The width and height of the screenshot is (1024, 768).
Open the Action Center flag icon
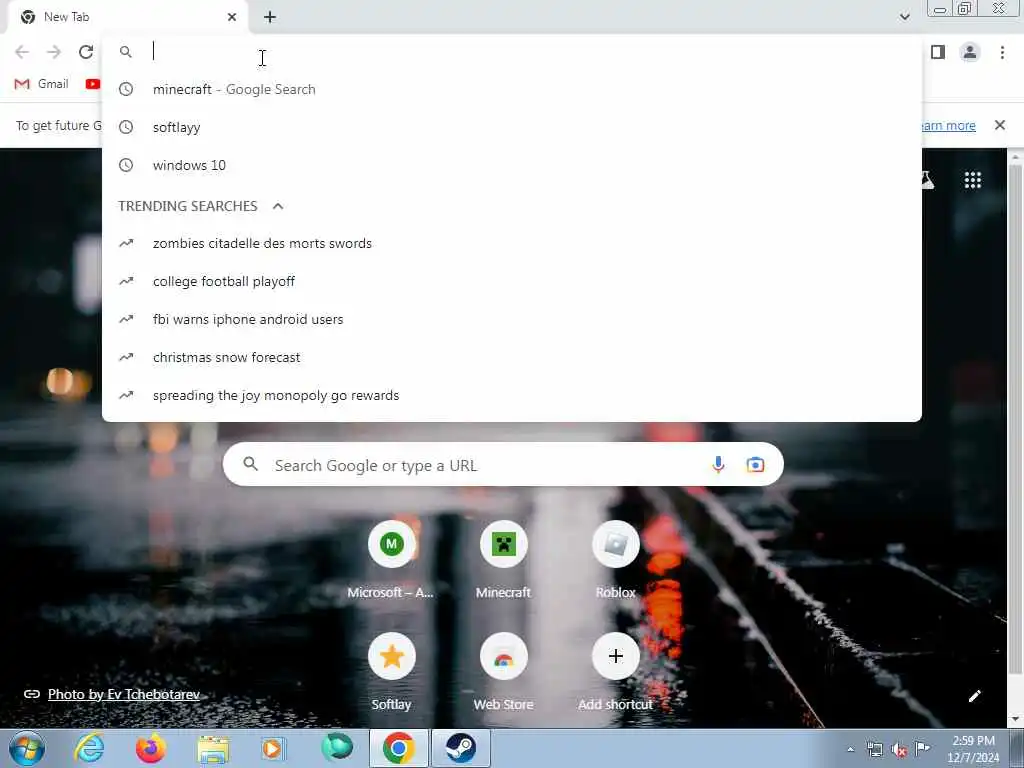click(x=922, y=749)
